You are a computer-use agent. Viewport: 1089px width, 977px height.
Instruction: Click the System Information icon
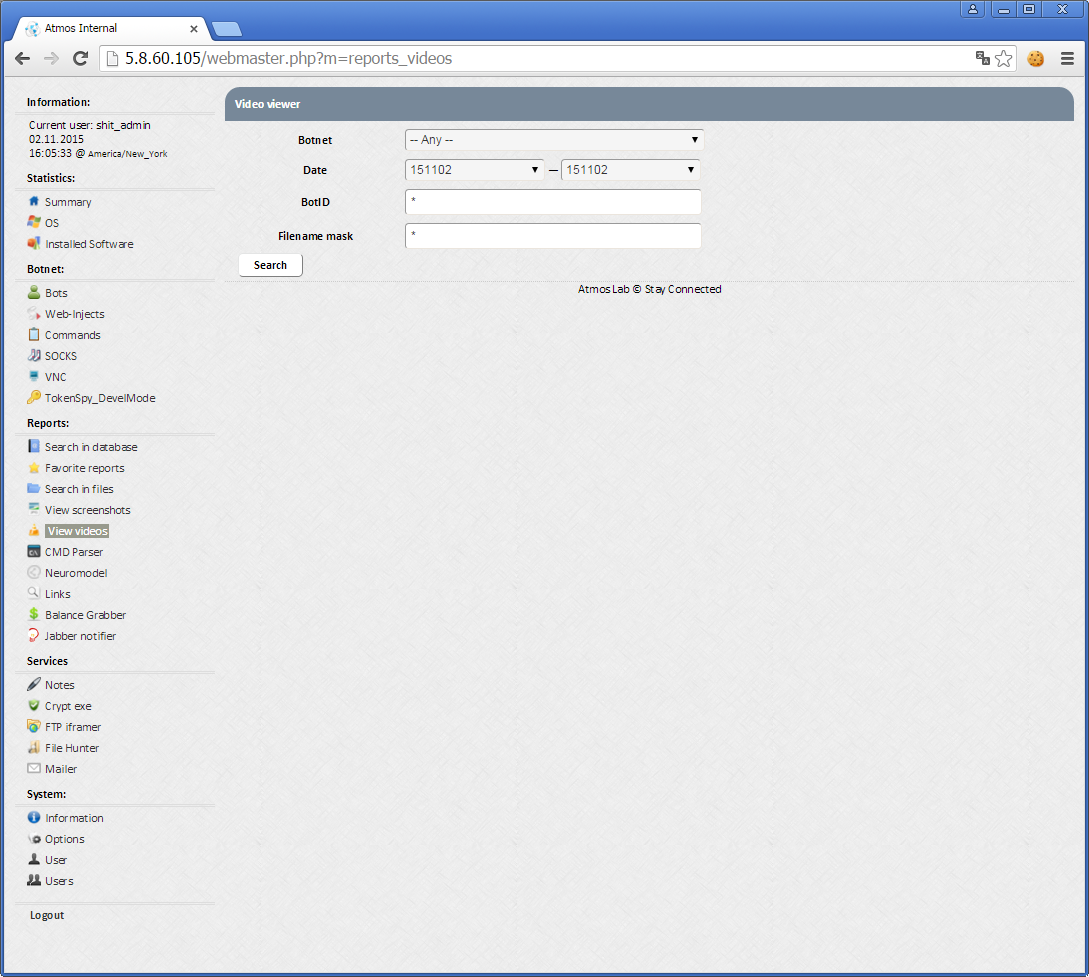coord(33,817)
